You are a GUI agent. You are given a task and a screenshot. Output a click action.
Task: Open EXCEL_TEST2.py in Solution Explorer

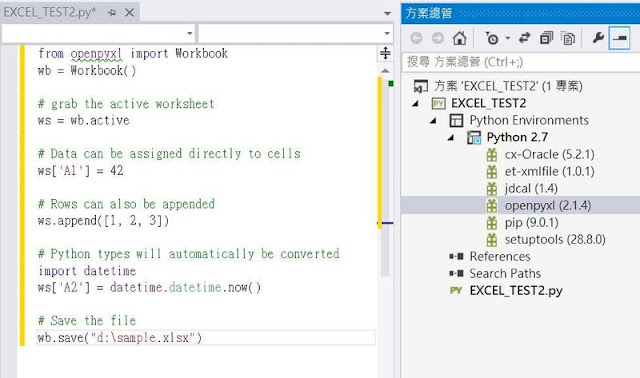(516, 291)
